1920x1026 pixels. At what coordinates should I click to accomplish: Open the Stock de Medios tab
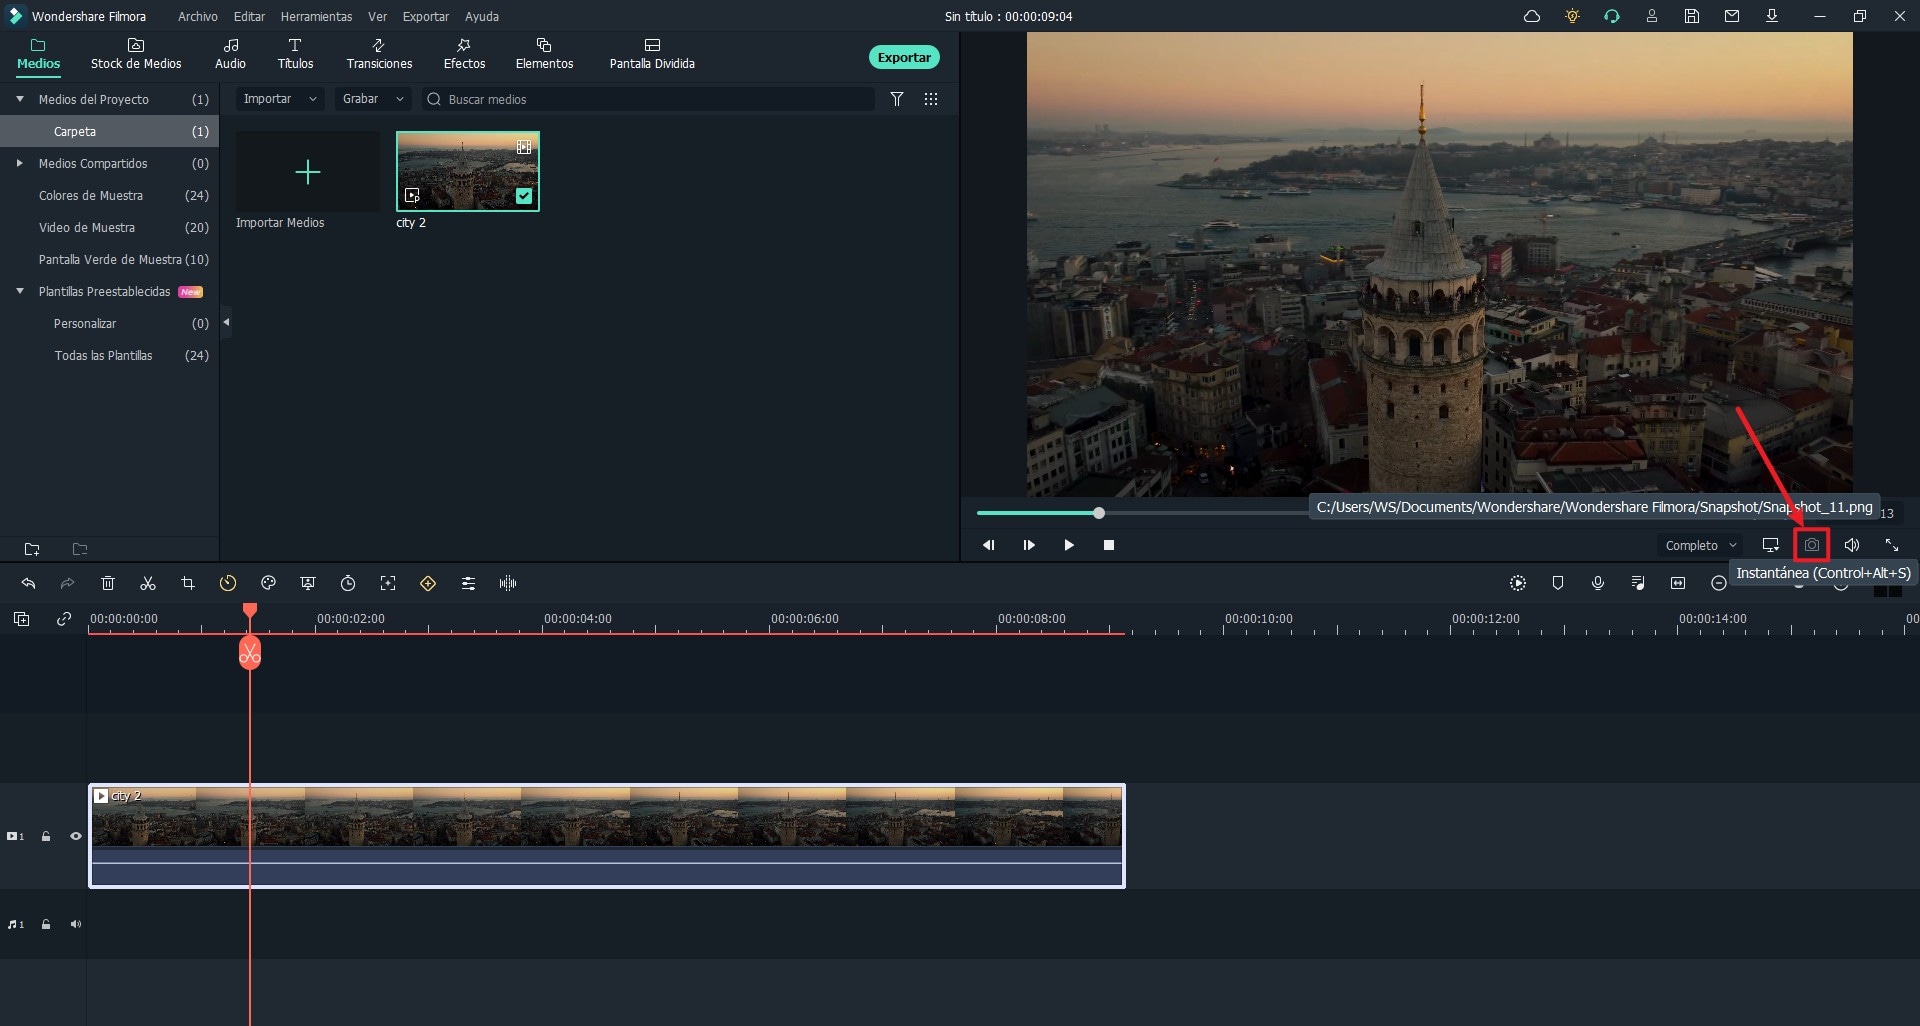[136, 54]
